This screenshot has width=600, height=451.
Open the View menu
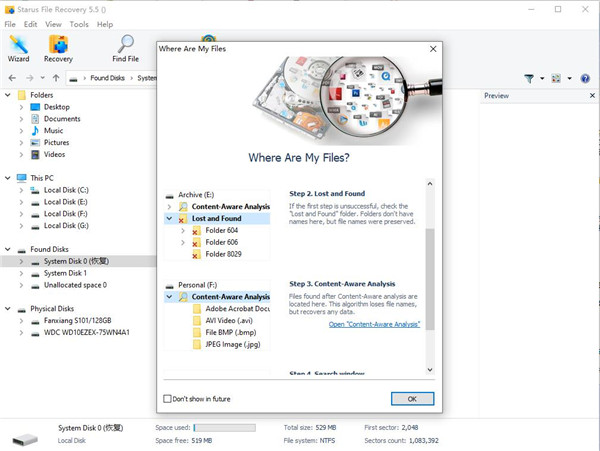pos(53,24)
